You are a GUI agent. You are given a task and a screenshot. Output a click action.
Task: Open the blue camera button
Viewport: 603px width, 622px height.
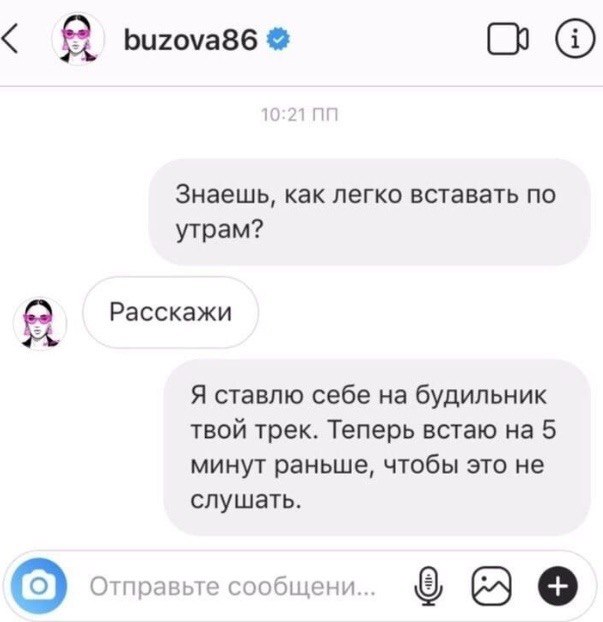(x=39, y=586)
